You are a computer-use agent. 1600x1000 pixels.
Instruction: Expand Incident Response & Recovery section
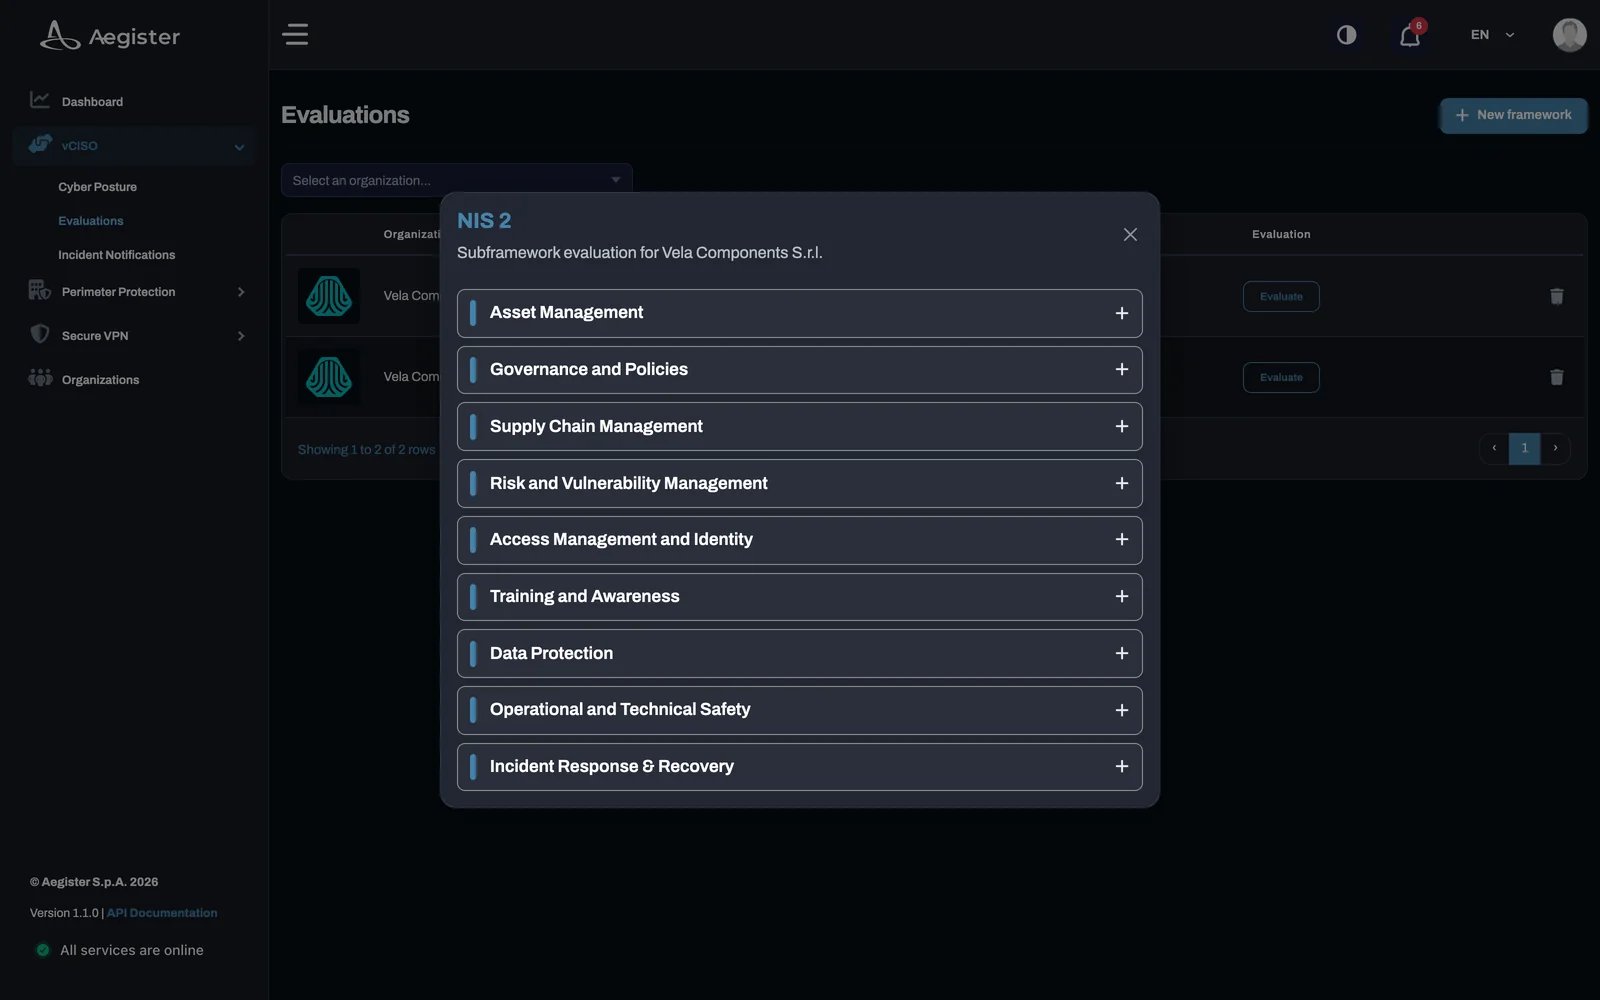tap(799, 767)
